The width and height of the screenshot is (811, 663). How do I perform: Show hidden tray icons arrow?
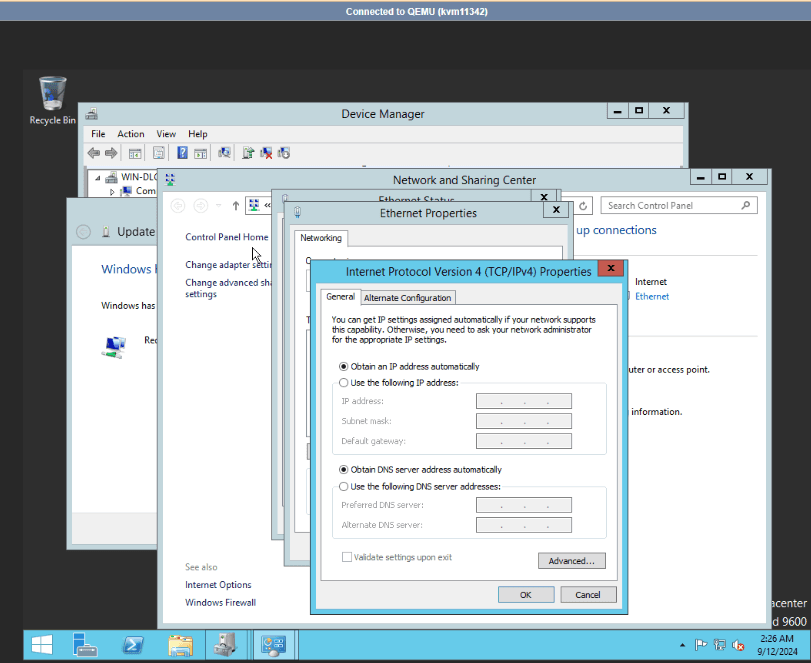[x=682, y=645]
